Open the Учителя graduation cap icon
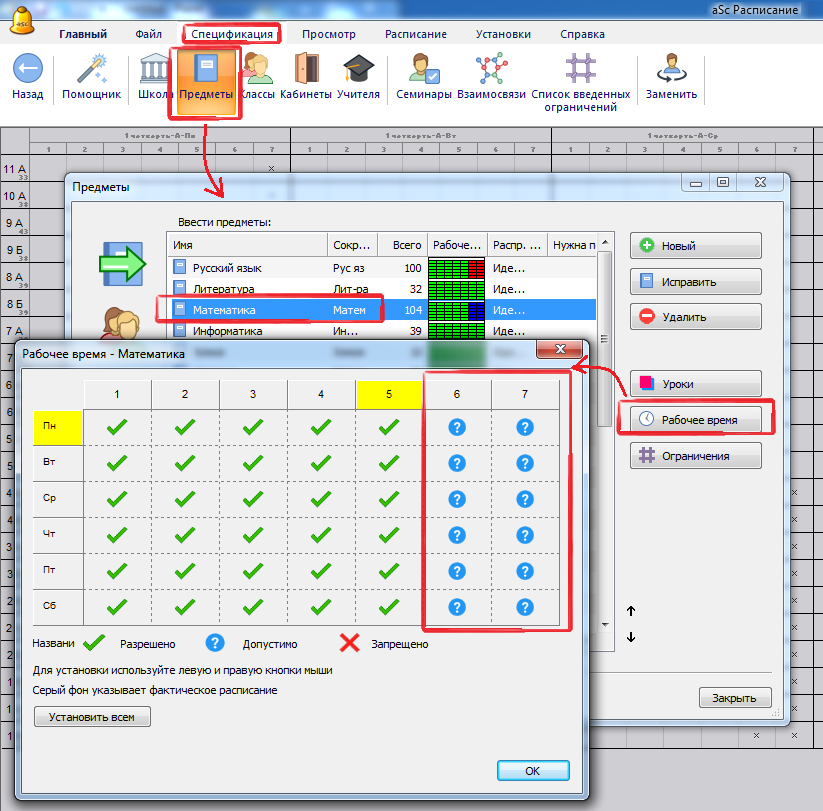823x811 pixels. (358, 71)
